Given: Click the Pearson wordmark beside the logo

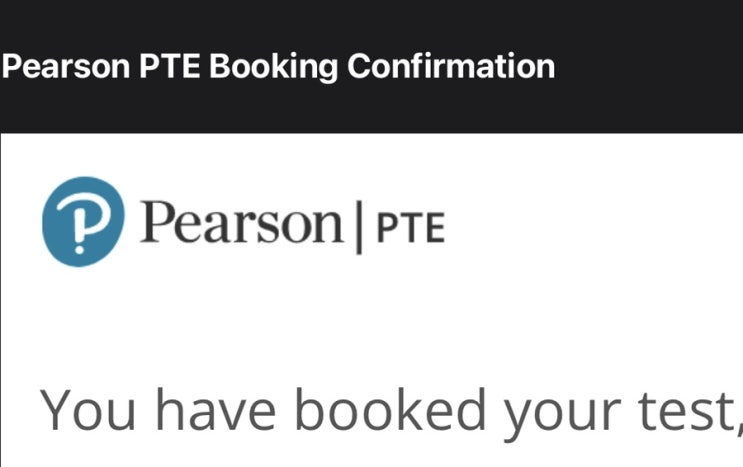Looking at the screenshot, I should 241,223.
